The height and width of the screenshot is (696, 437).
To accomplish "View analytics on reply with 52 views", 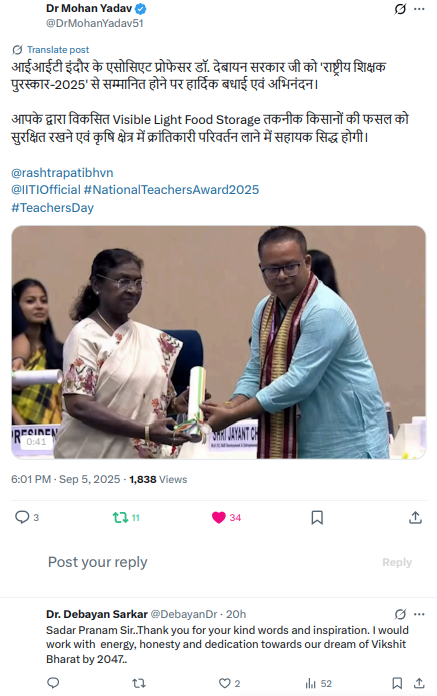I will 318,684.
